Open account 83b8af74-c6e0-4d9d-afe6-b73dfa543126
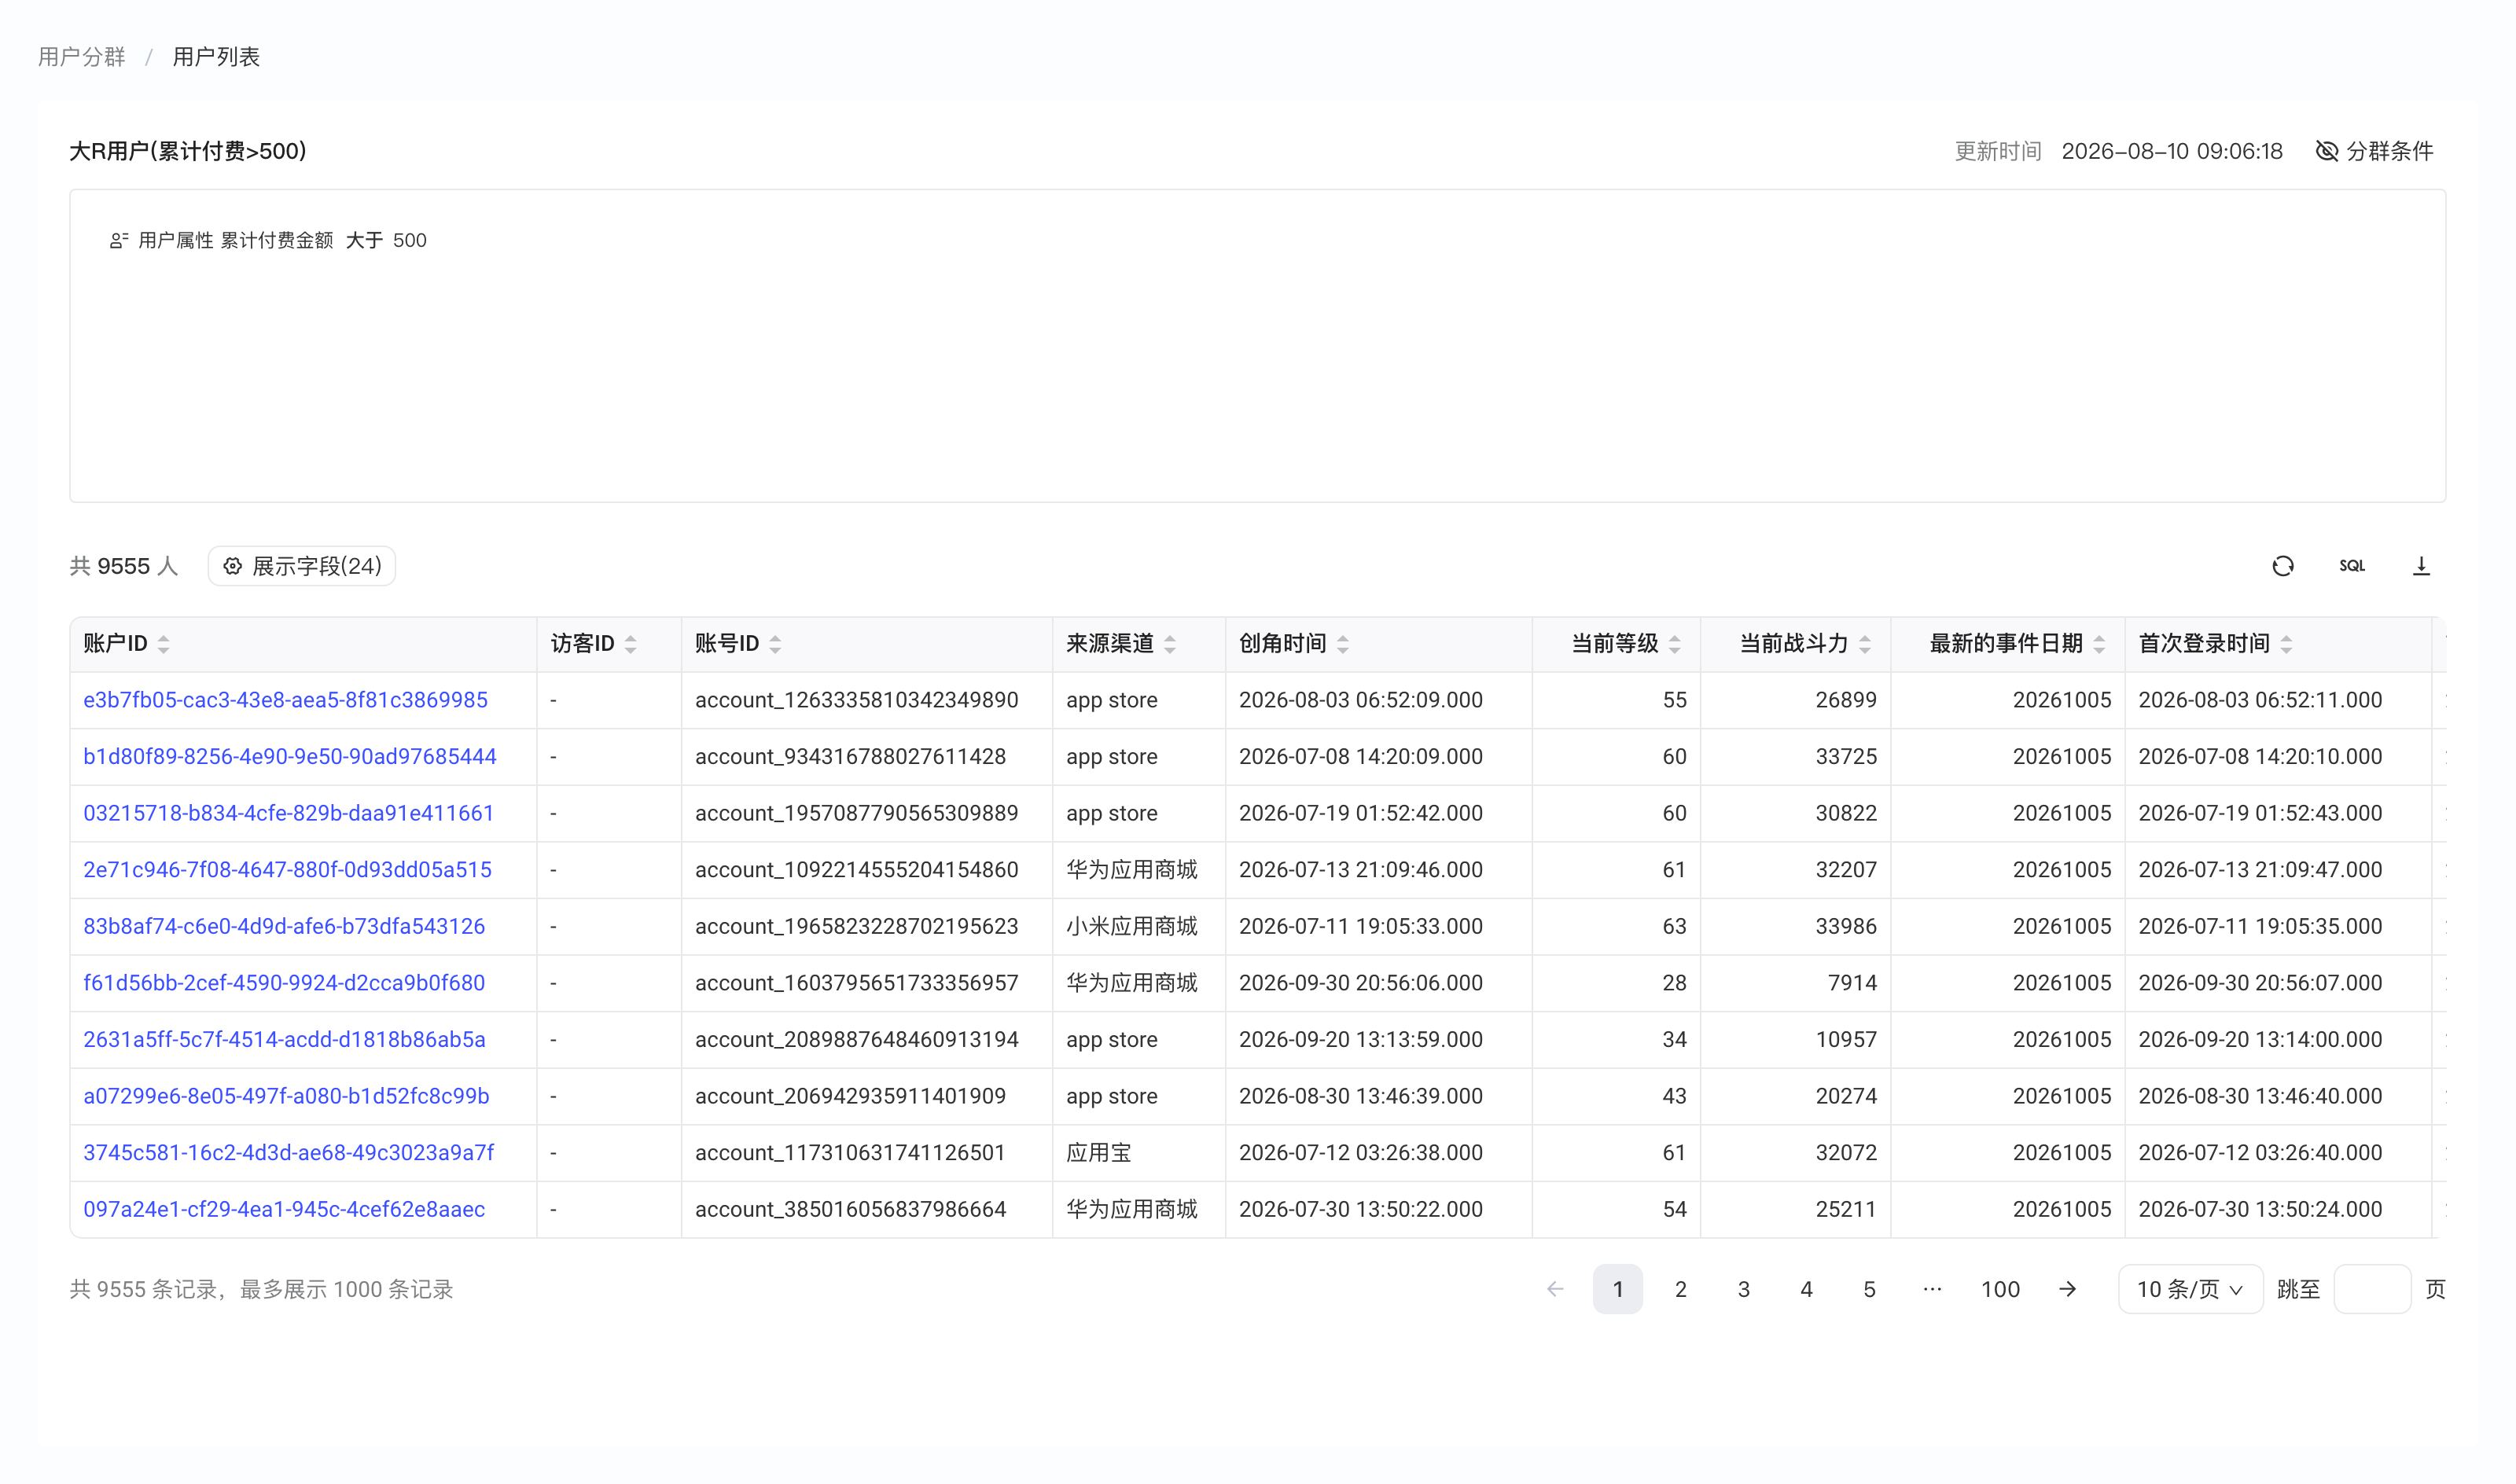This screenshot has width=2516, height=1484. tap(284, 926)
